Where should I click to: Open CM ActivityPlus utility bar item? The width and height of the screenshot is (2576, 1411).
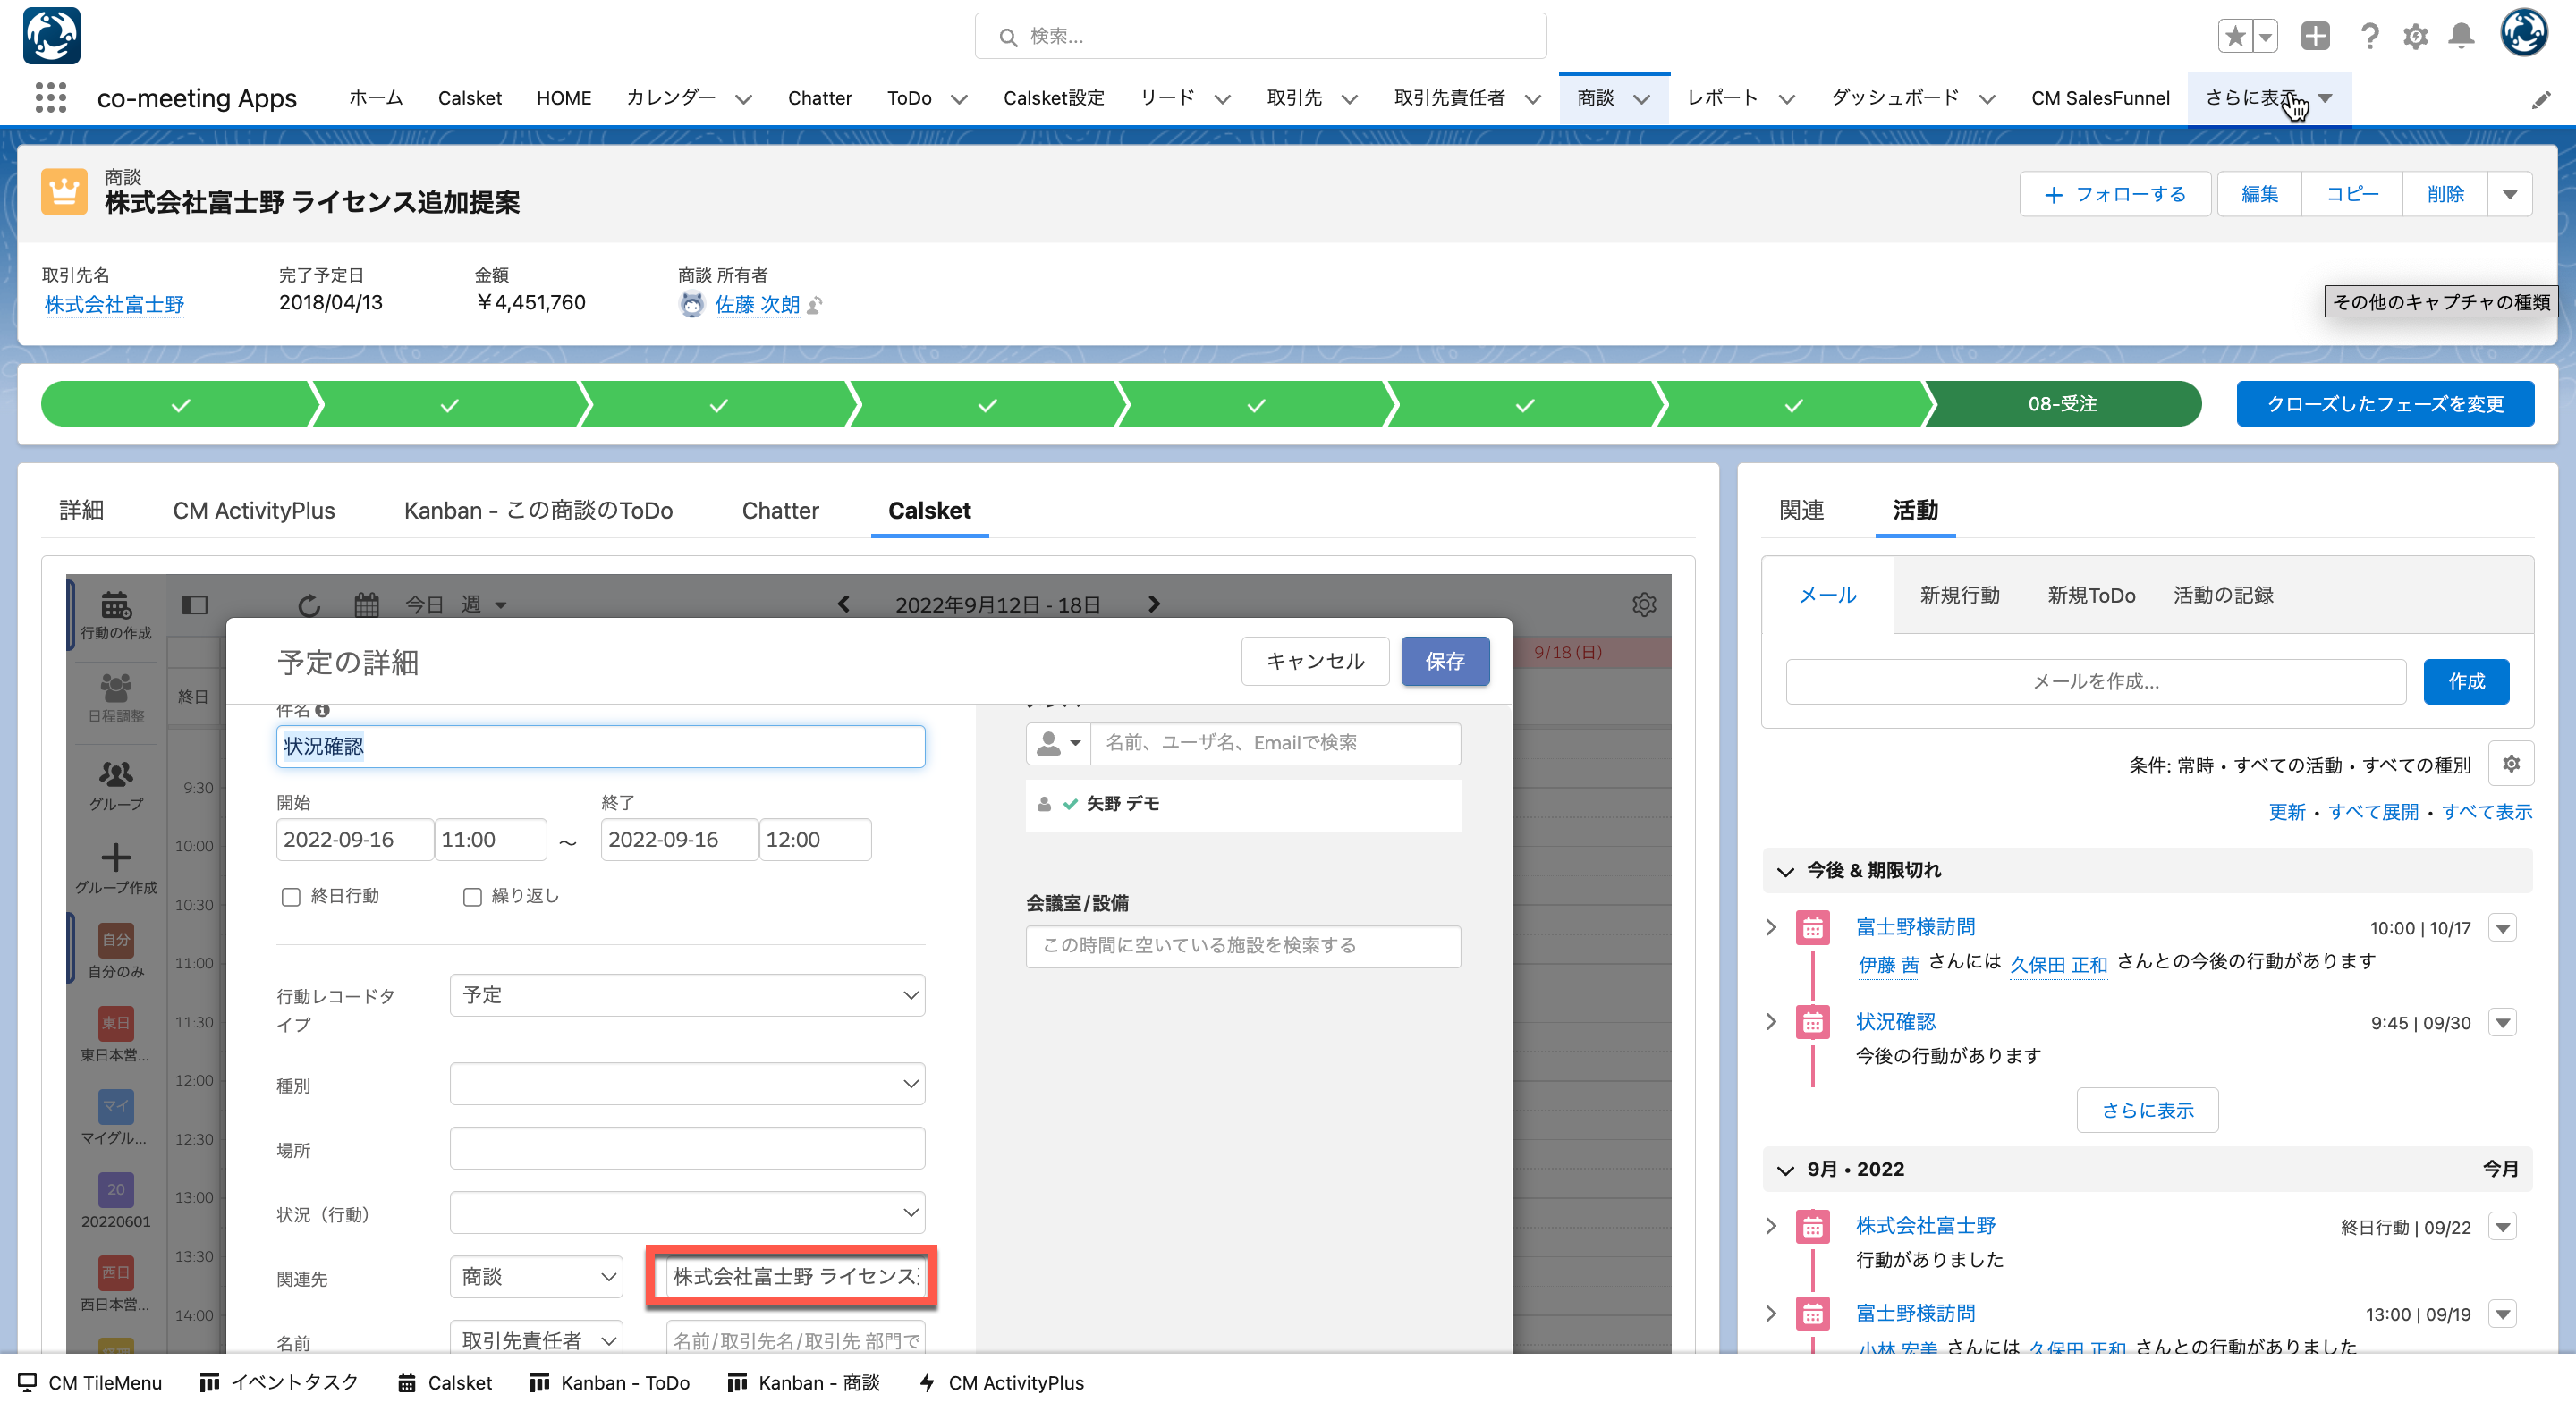click(1001, 1382)
